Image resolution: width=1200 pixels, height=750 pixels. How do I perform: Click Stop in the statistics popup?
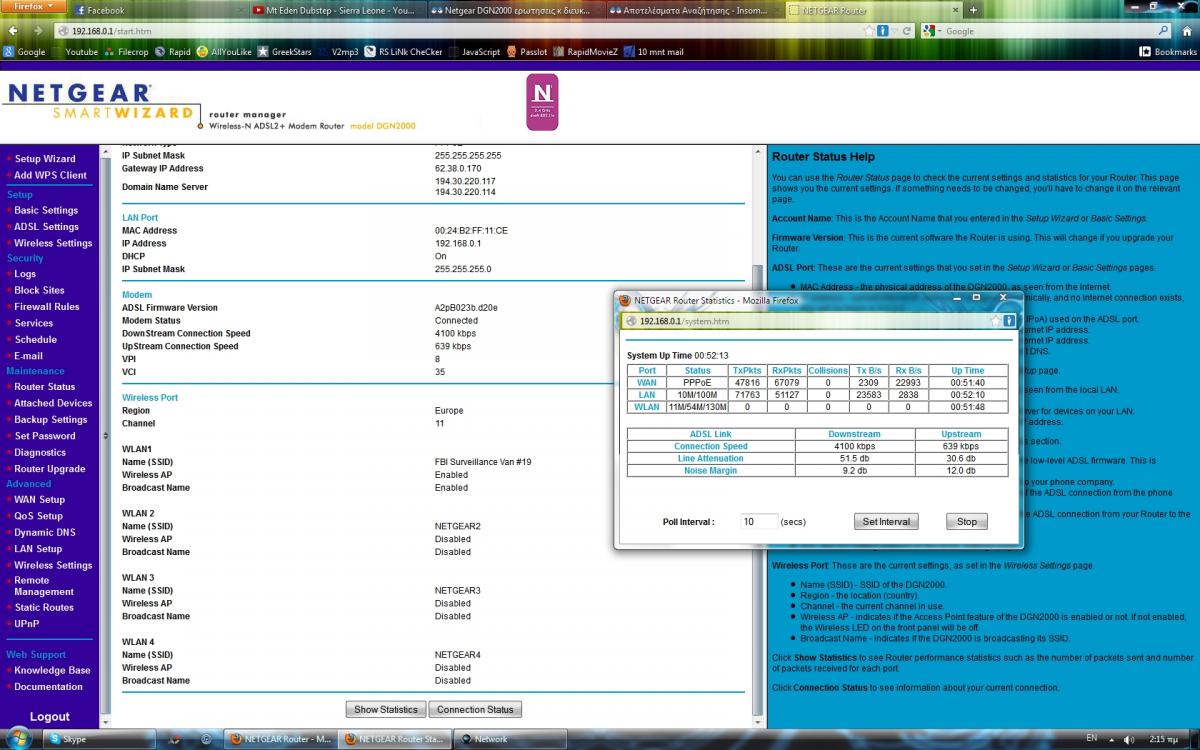point(967,522)
